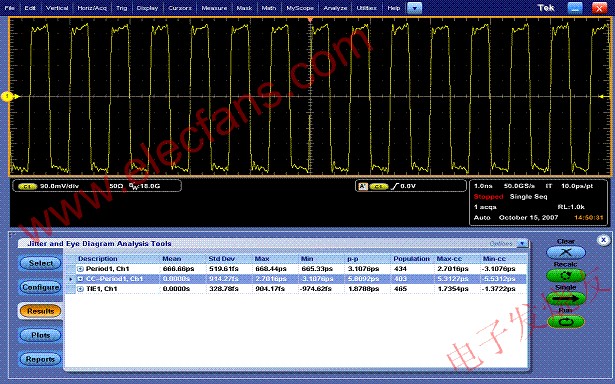
Task: Open the Utilities menu
Action: pos(367,8)
